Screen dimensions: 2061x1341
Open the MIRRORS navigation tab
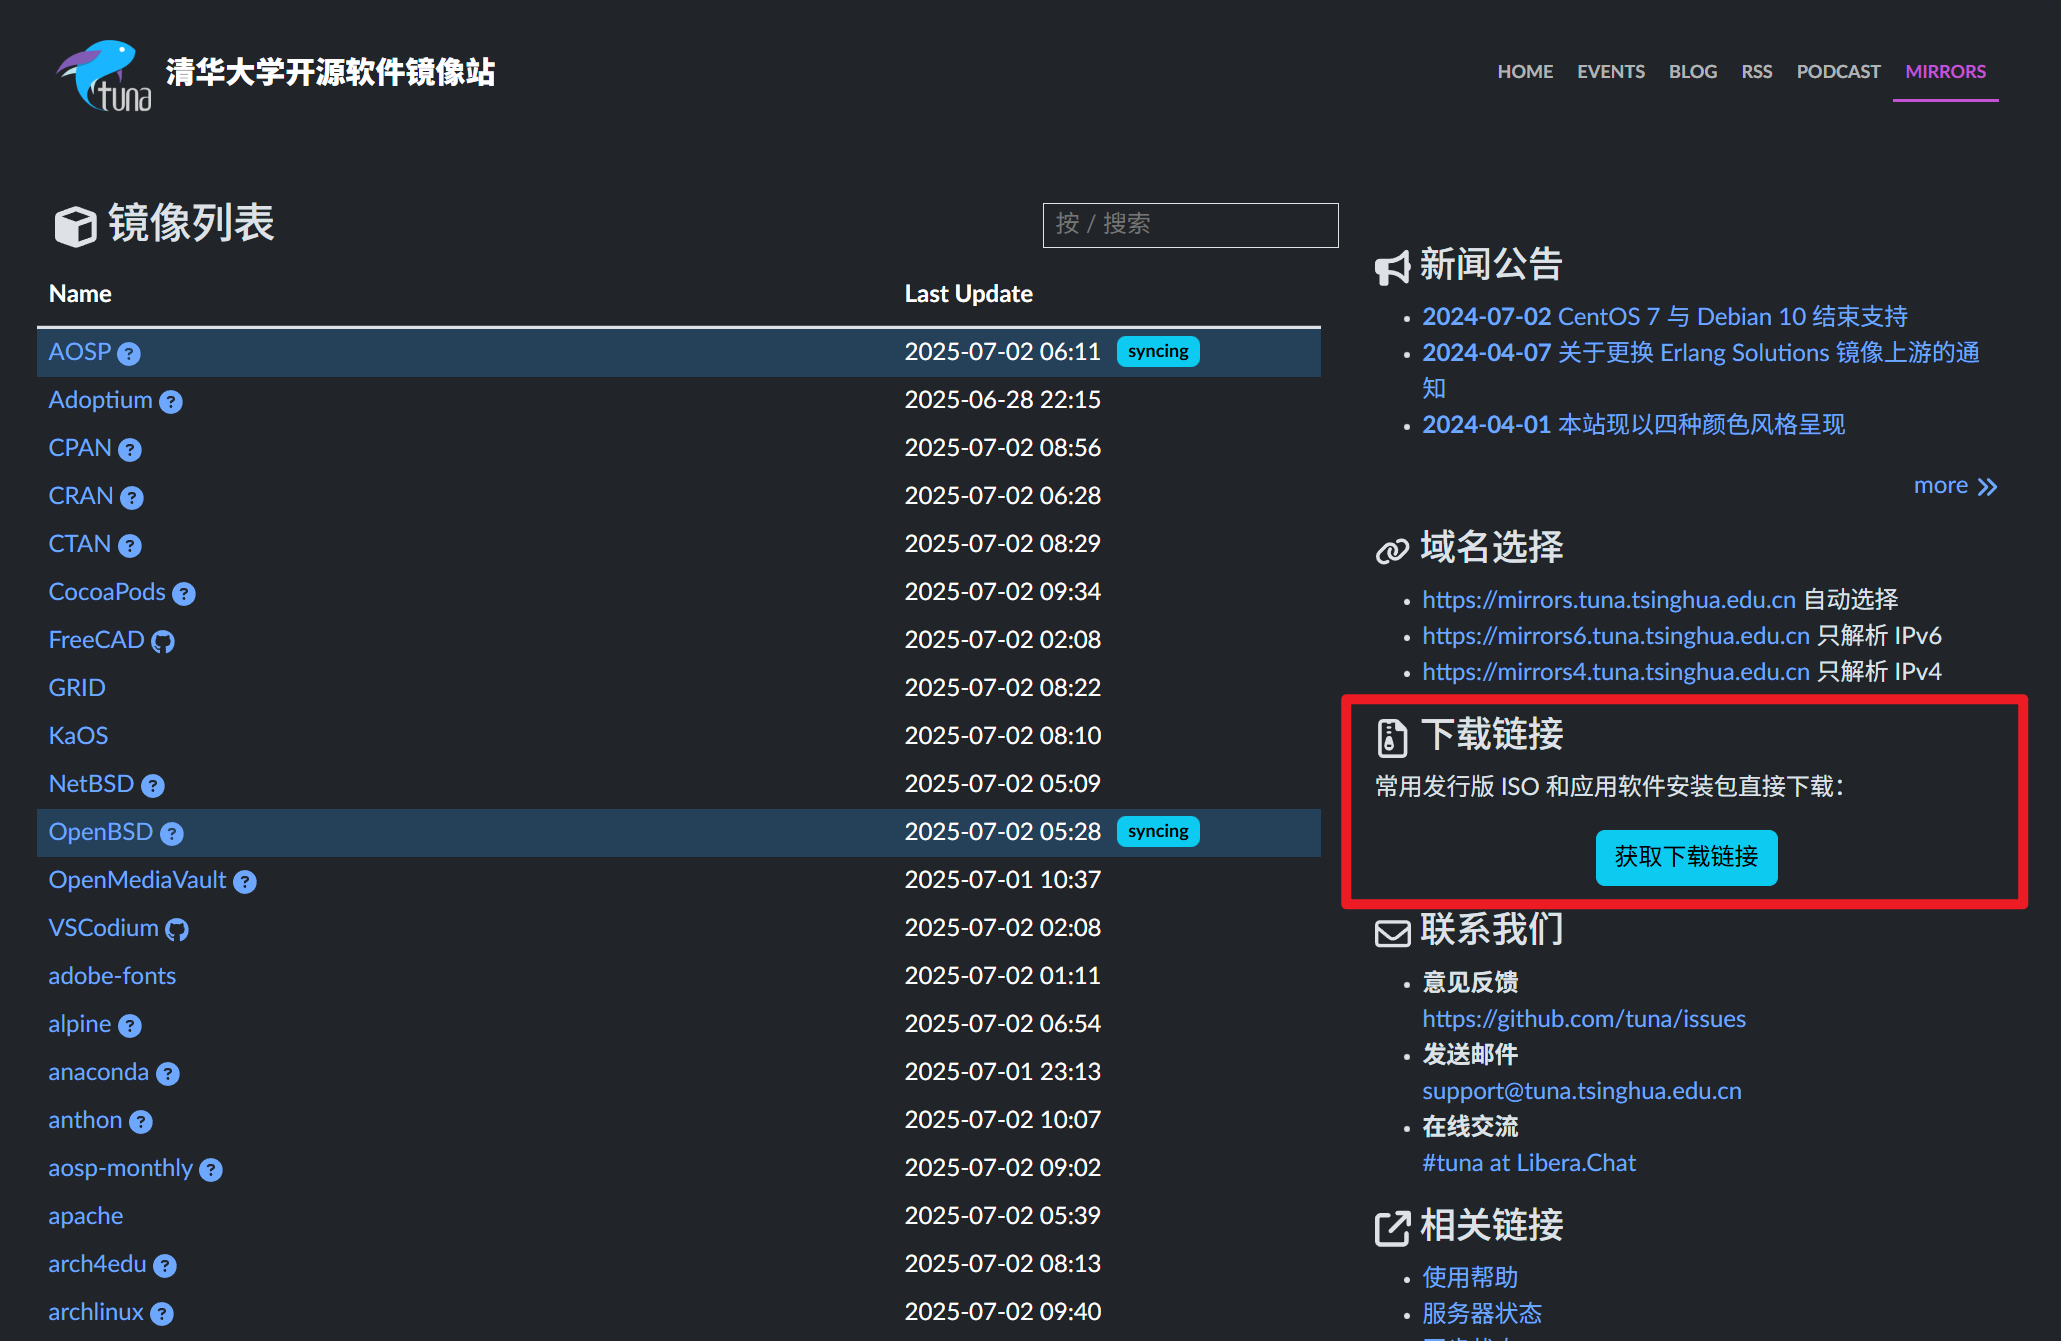click(1945, 72)
